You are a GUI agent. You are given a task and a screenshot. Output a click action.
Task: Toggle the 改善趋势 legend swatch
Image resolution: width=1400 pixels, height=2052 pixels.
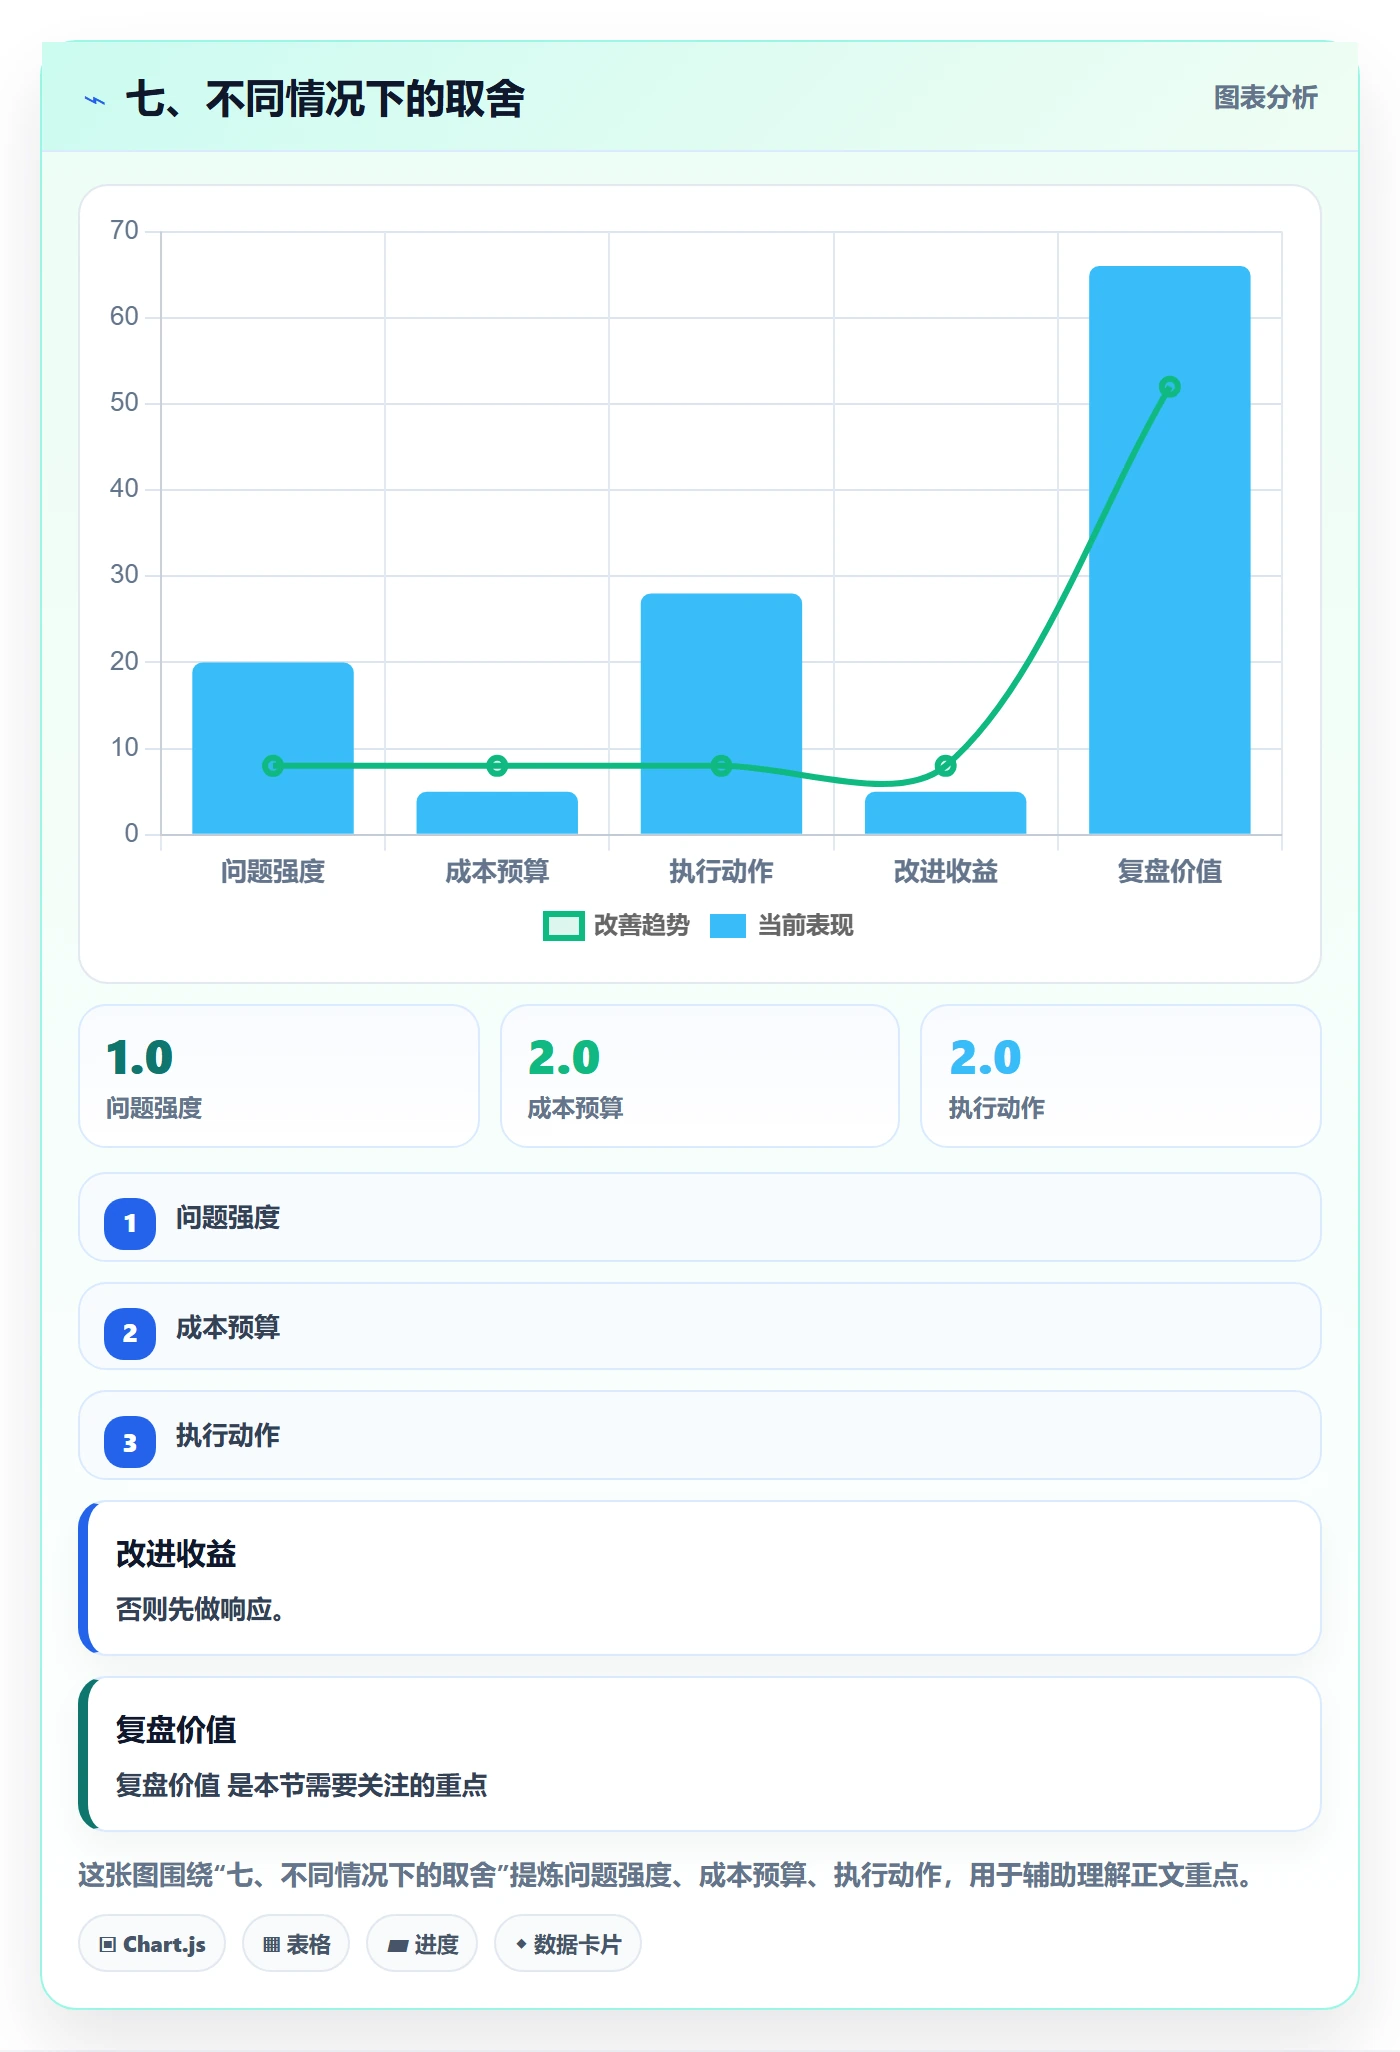click(x=563, y=926)
